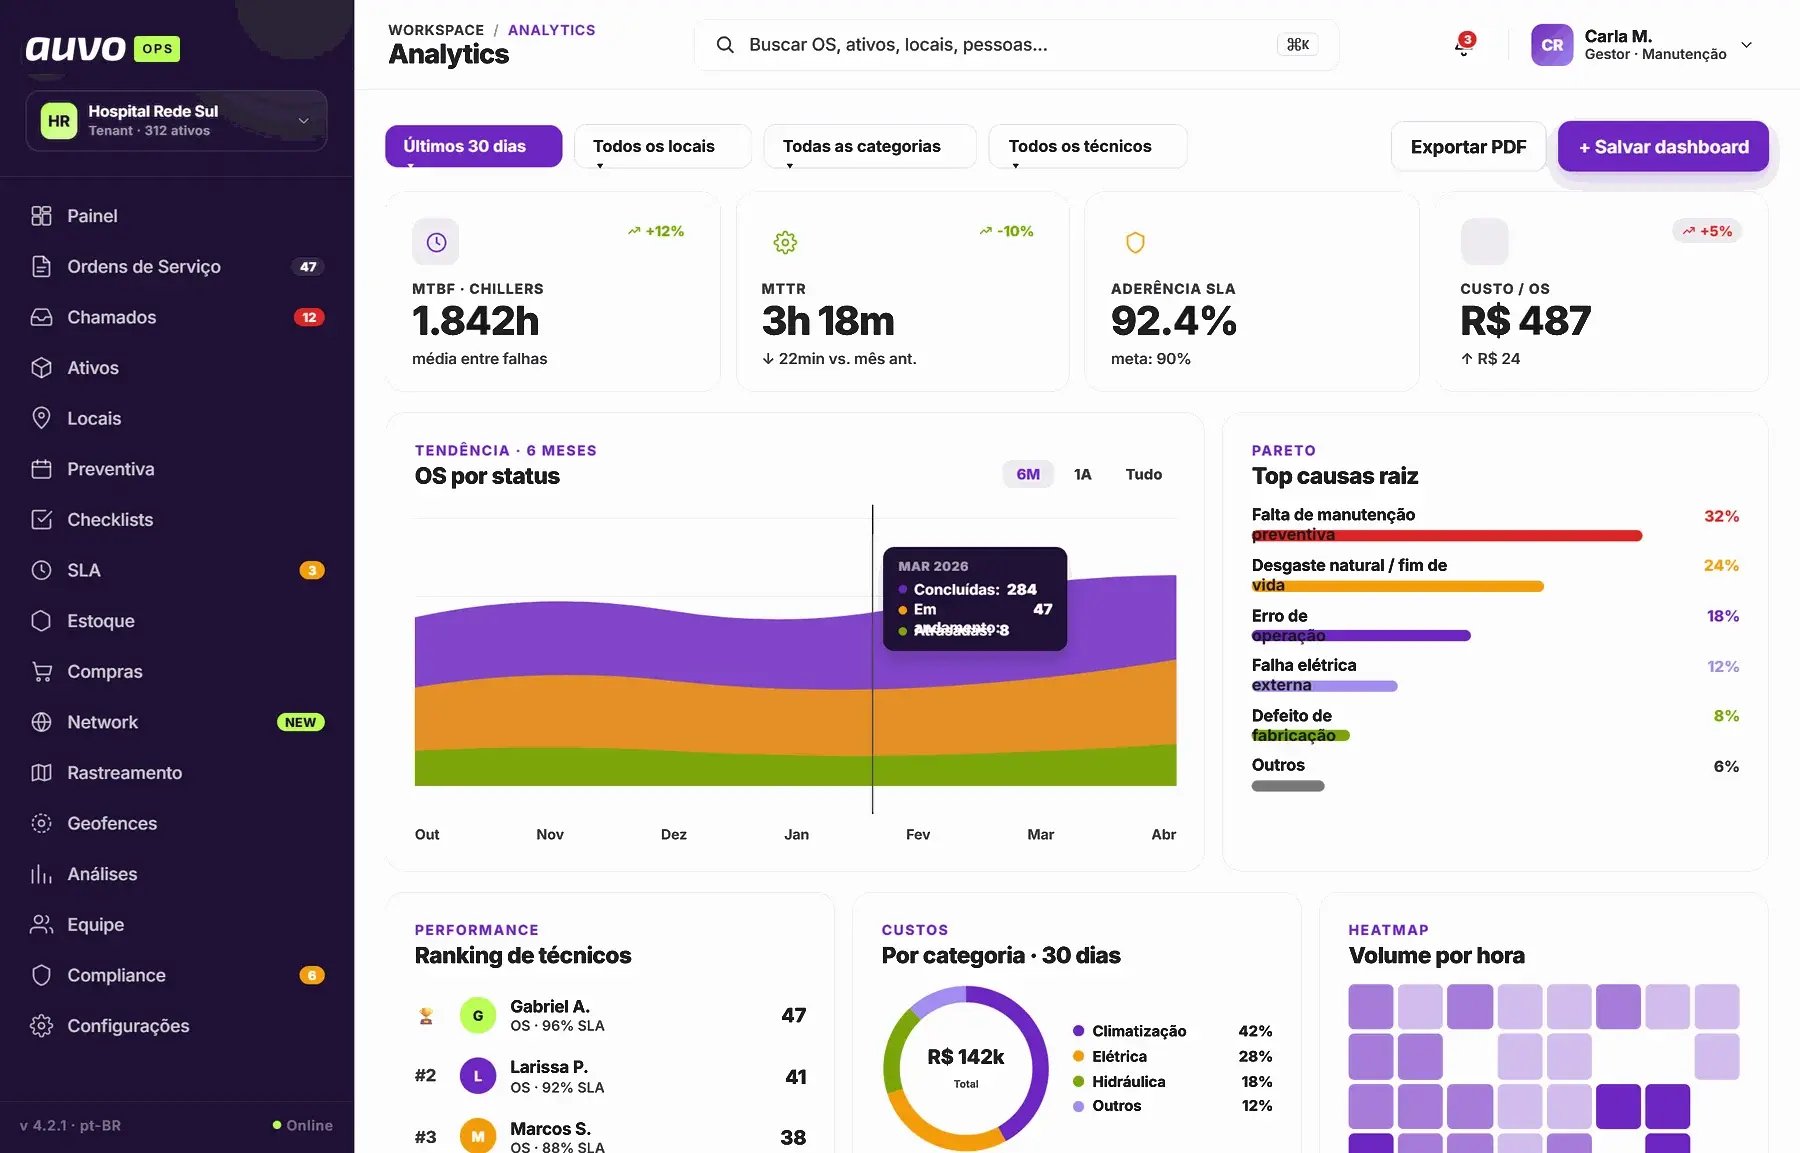The height and width of the screenshot is (1153, 1800).
Task: Expand Carla M. user menu chevron
Action: pos(1746,45)
